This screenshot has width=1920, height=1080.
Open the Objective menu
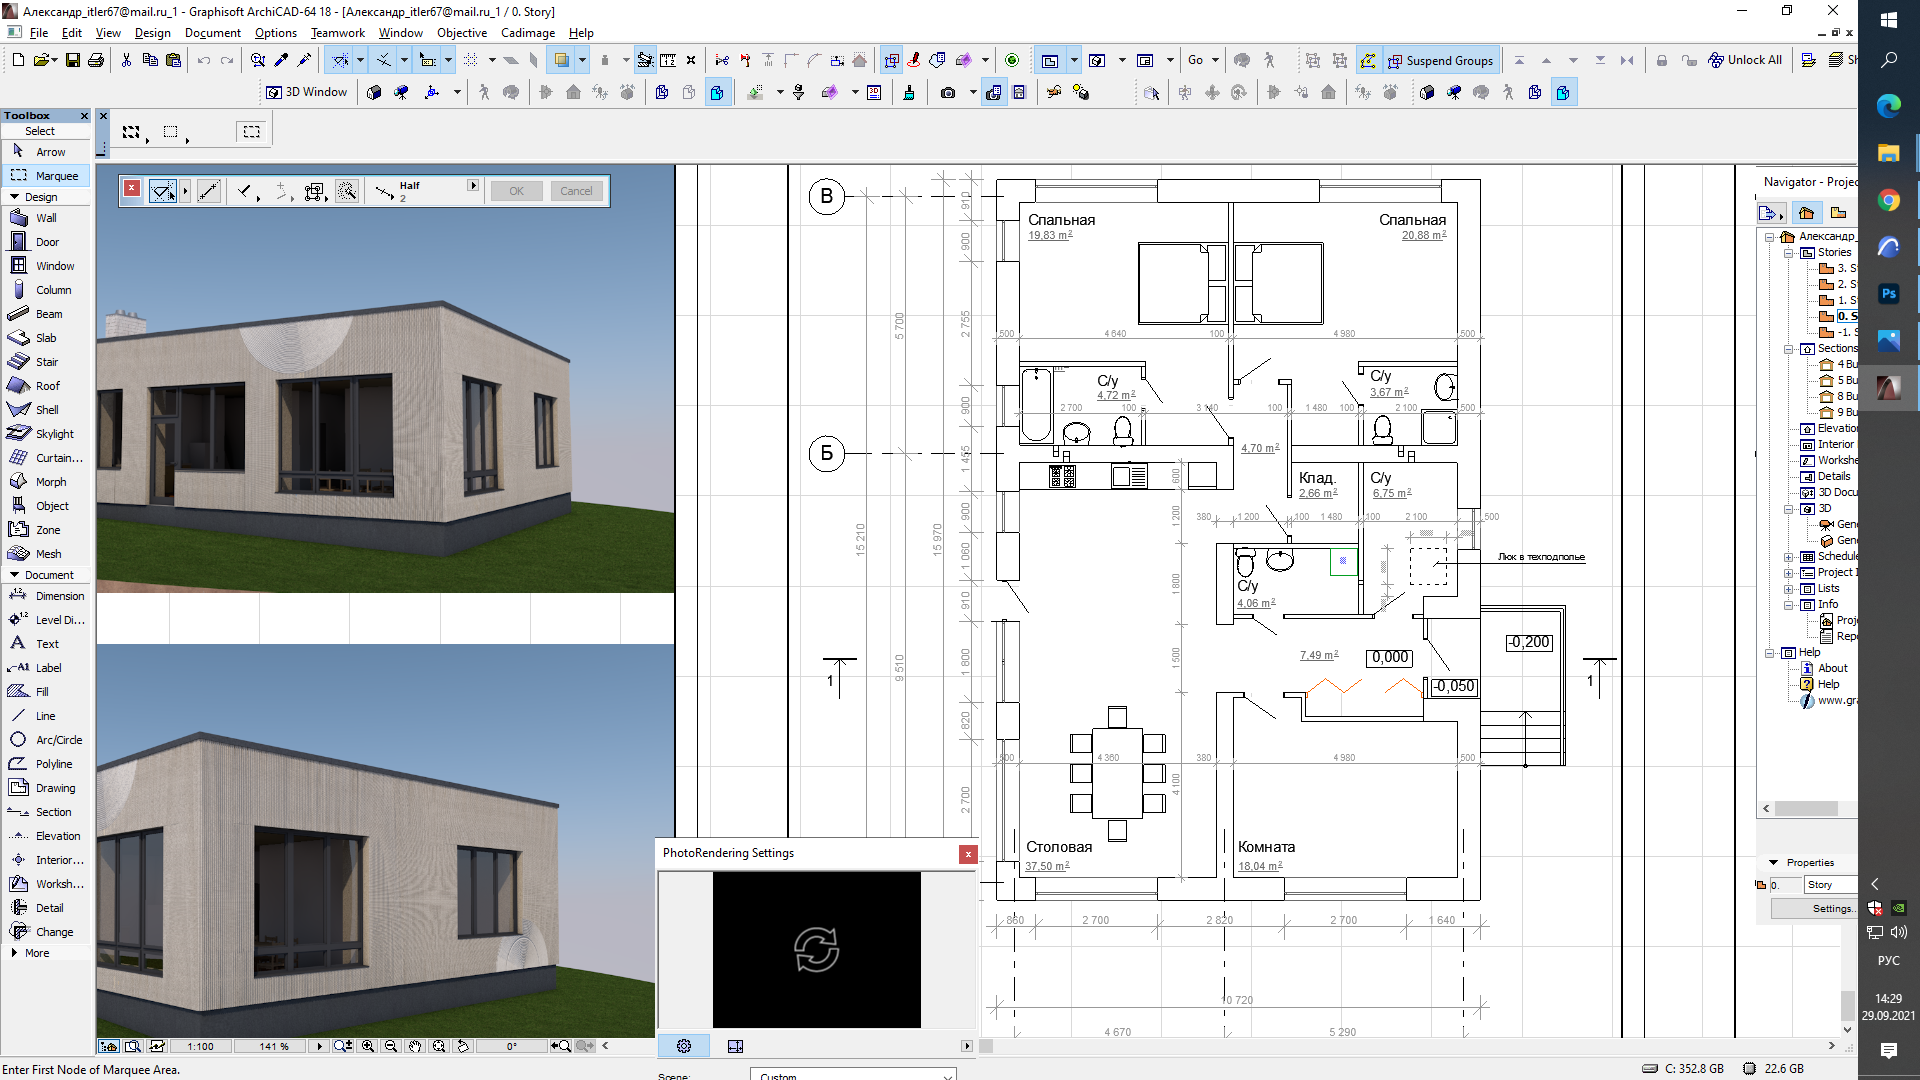[462, 33]
